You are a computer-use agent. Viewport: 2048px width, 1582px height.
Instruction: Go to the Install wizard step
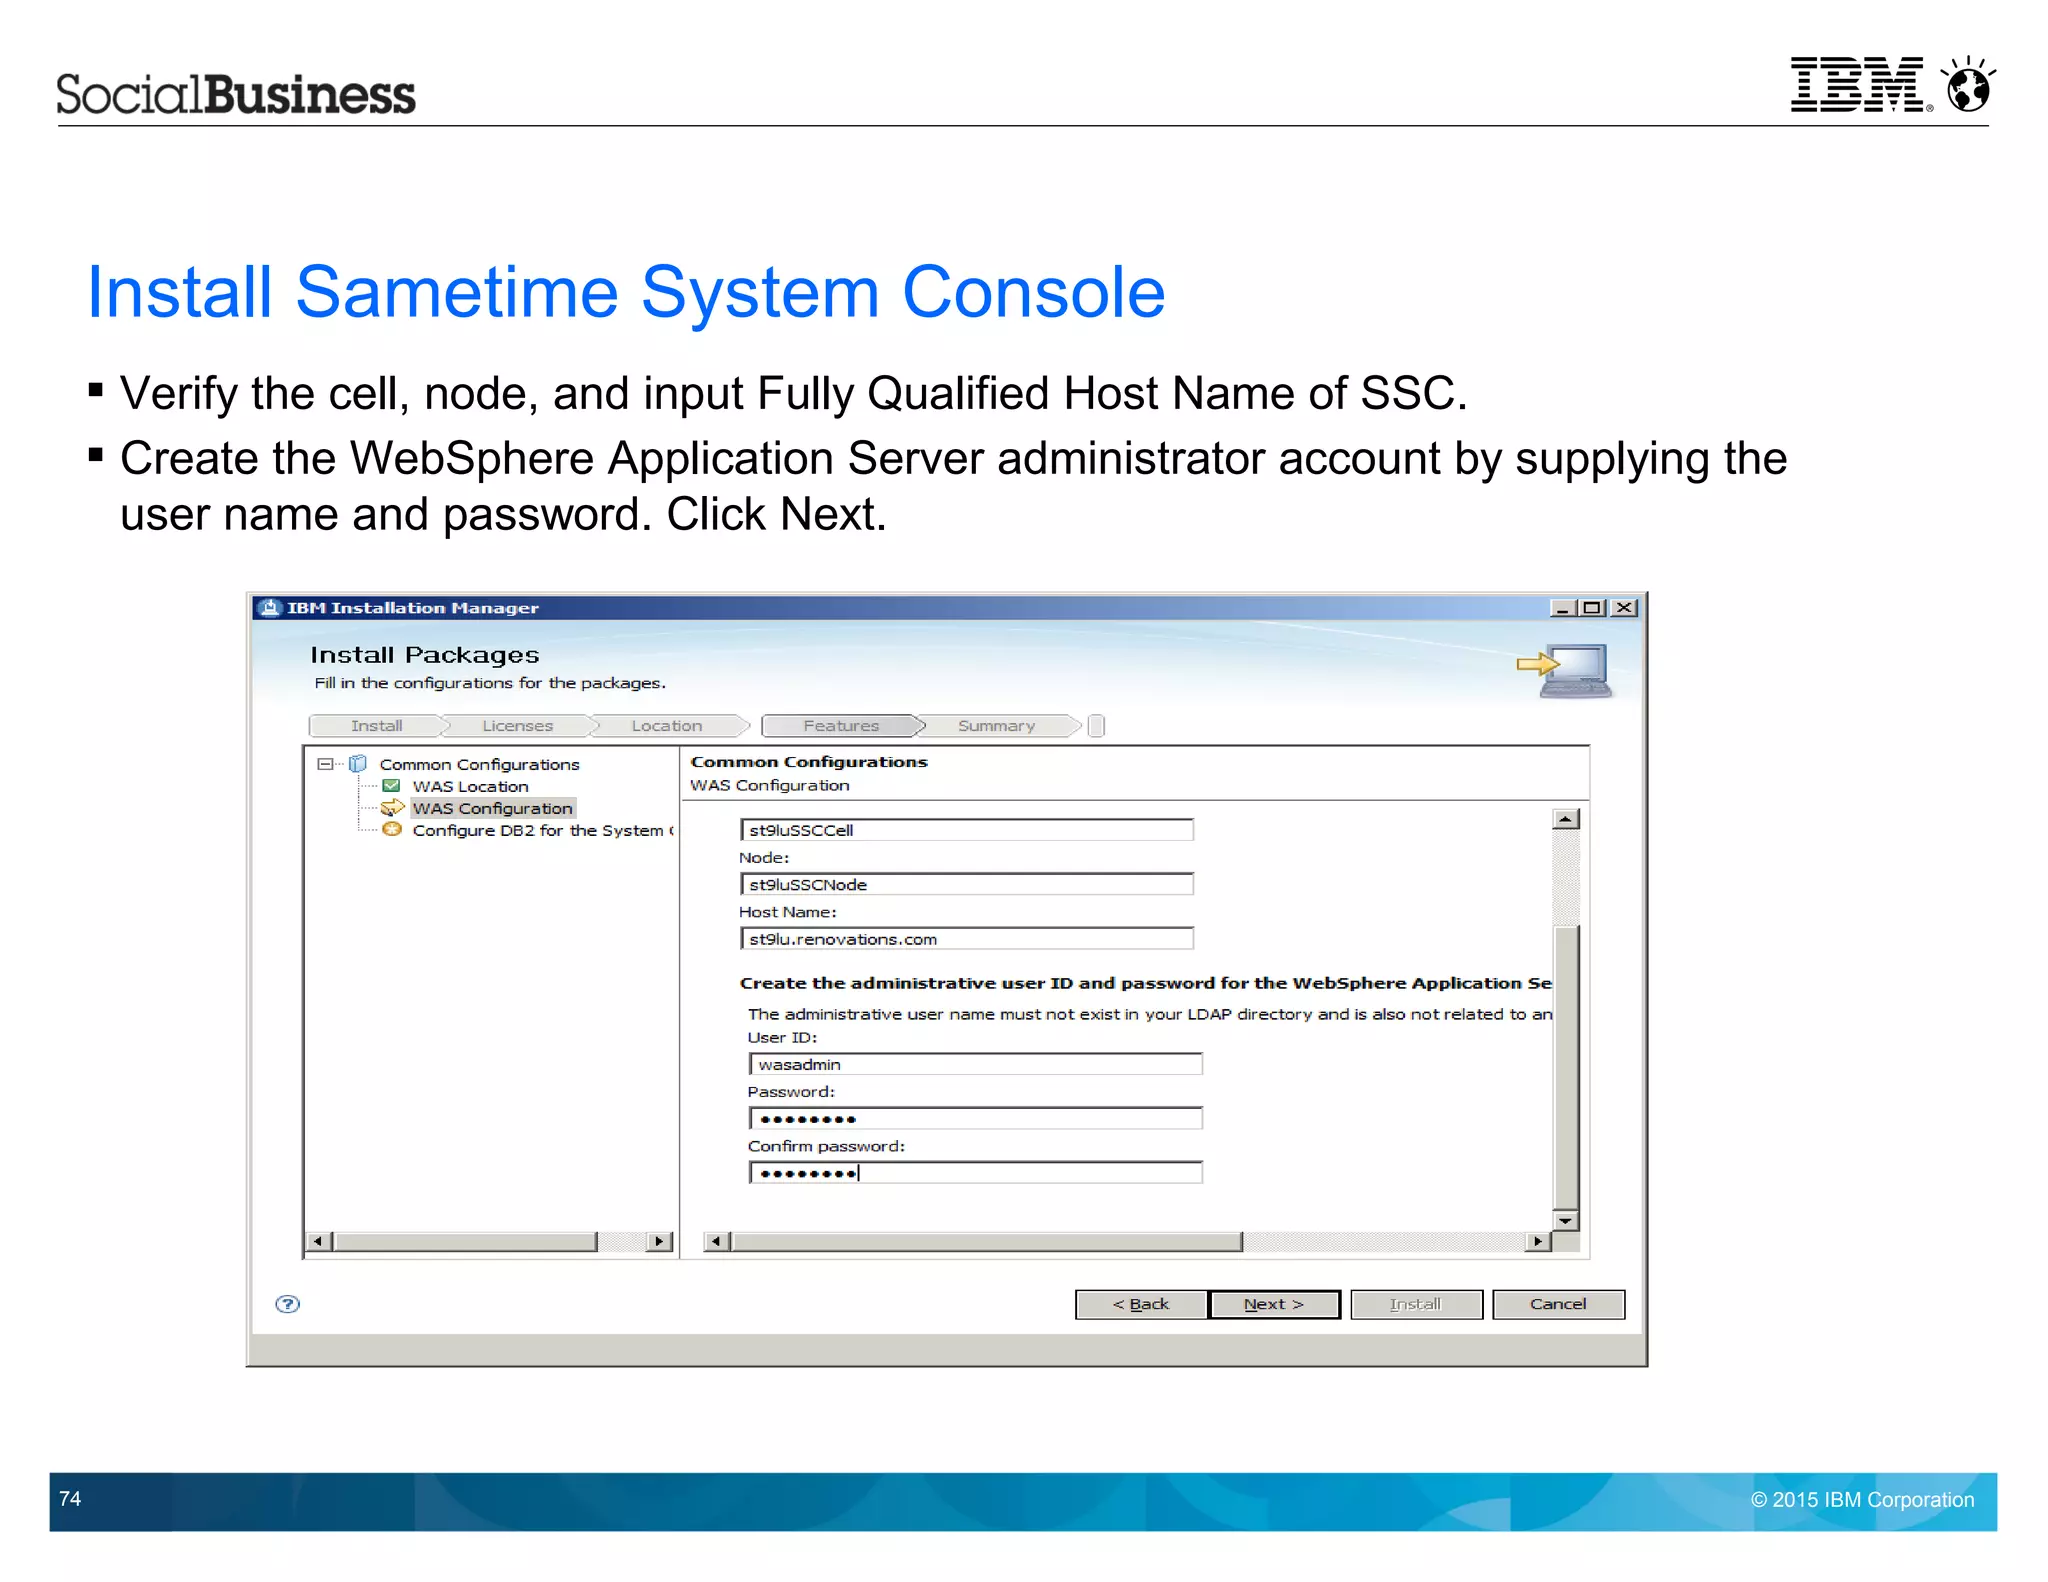pyautogui.click(x=377, y=726)
